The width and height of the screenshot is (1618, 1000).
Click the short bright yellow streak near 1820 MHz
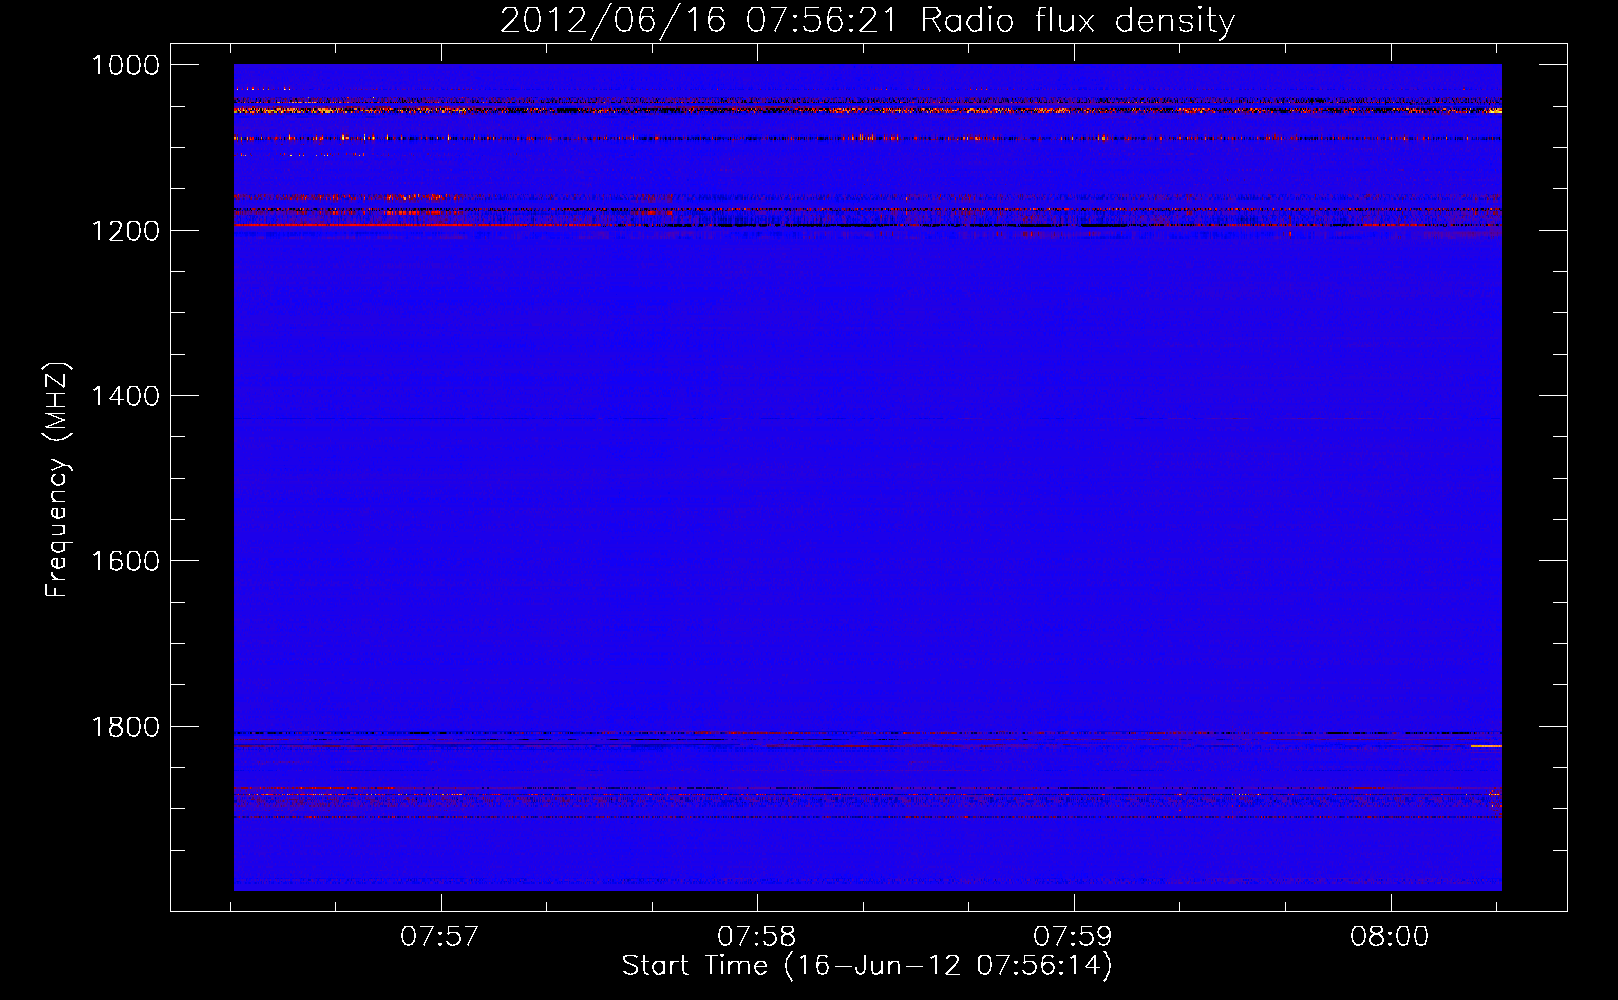(x=1486, y=746)
